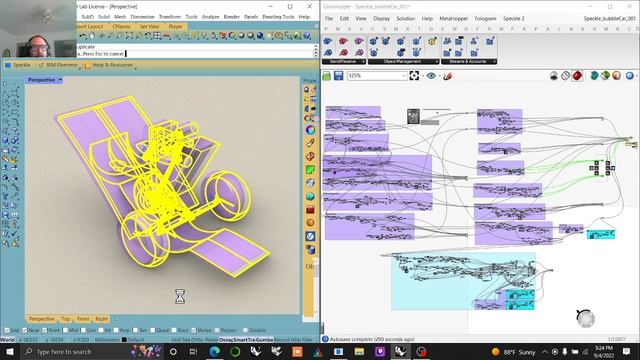Open the color wheel panel icon

[x=310, y=130]
